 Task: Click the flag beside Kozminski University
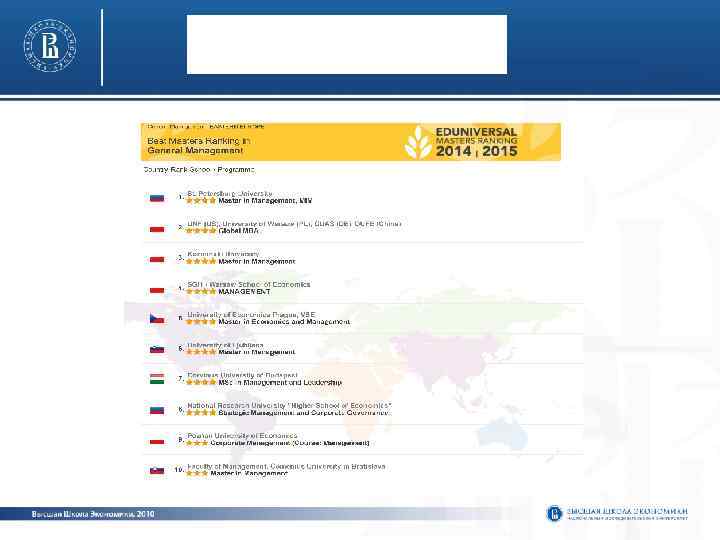point(157,259)
